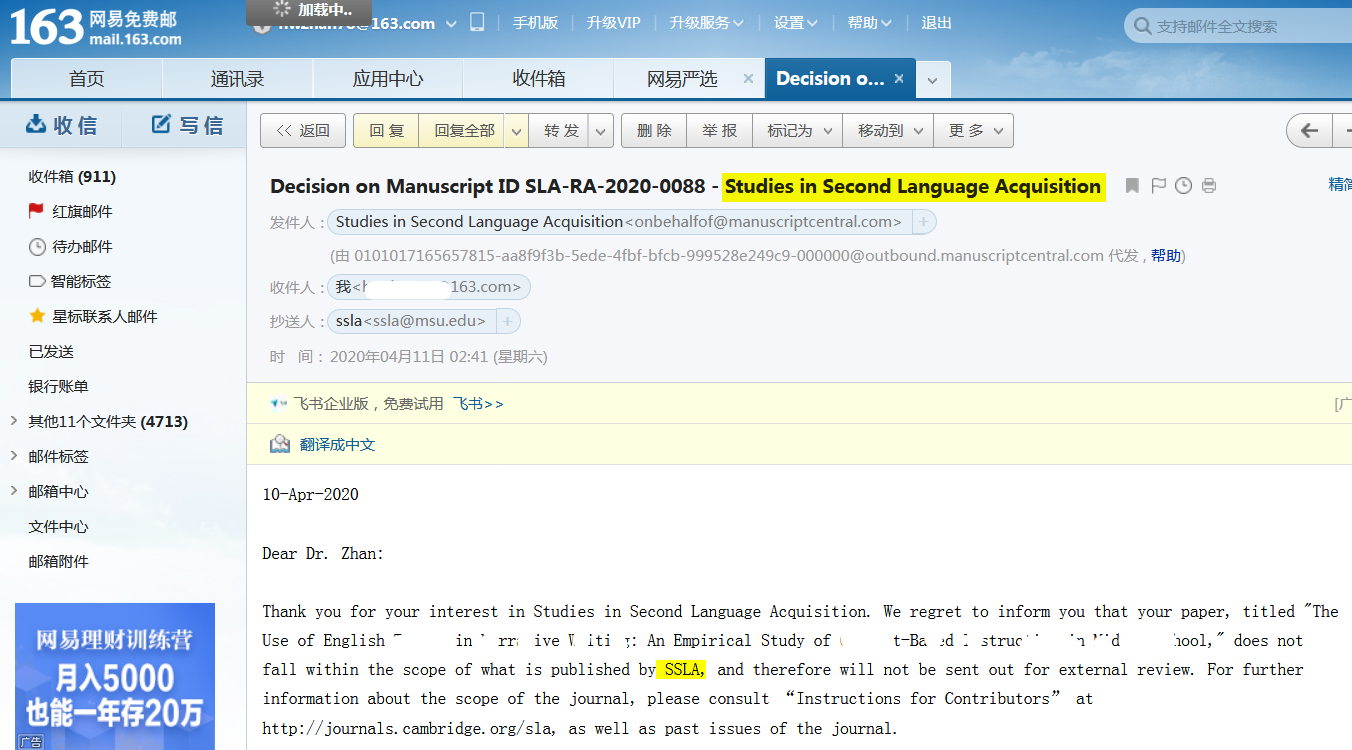The width and height of the screenshot is (1352, 750).
Task: Go to previous email arrow button
Action: coord(1309,130)
